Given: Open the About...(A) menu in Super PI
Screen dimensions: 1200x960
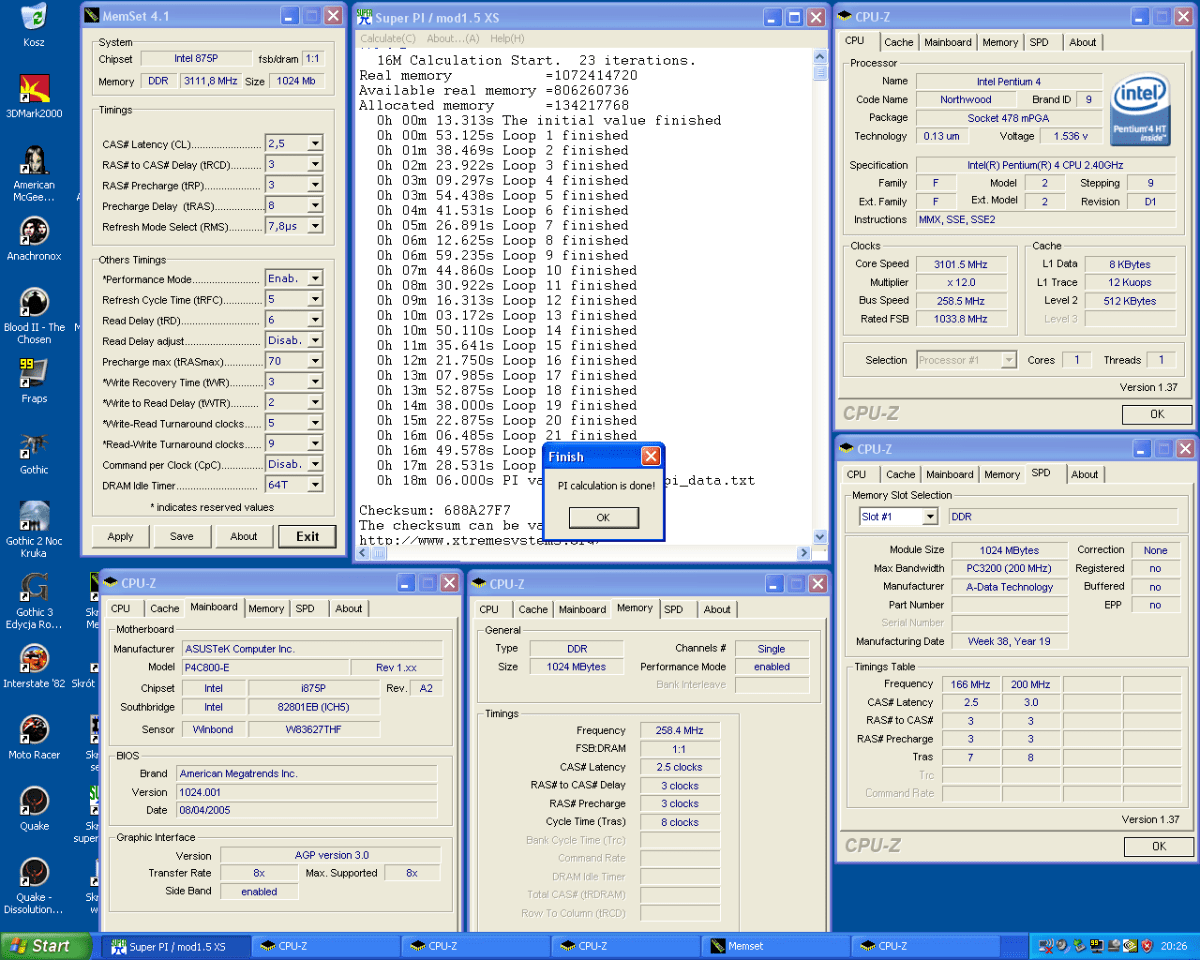Looking at the screenshot, I should (x=453, y=38).
